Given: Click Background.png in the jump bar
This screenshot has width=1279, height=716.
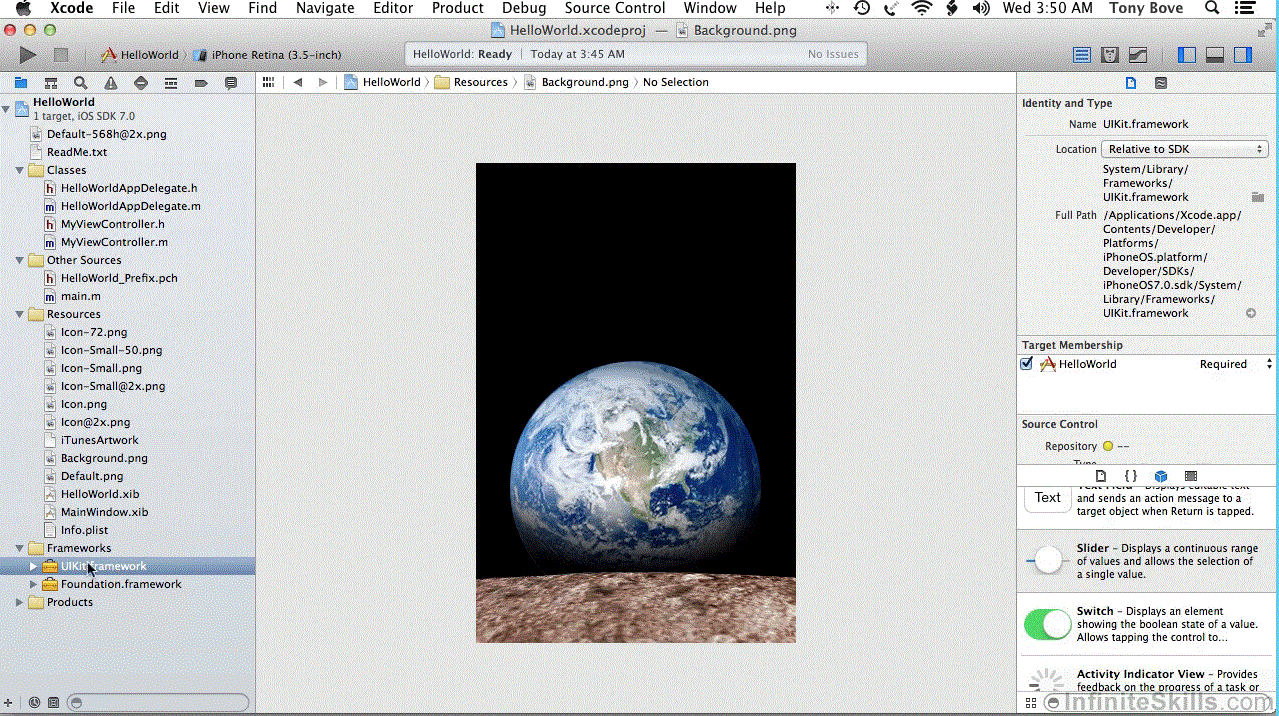Looking at the screenshot, I should pos(576,82).
